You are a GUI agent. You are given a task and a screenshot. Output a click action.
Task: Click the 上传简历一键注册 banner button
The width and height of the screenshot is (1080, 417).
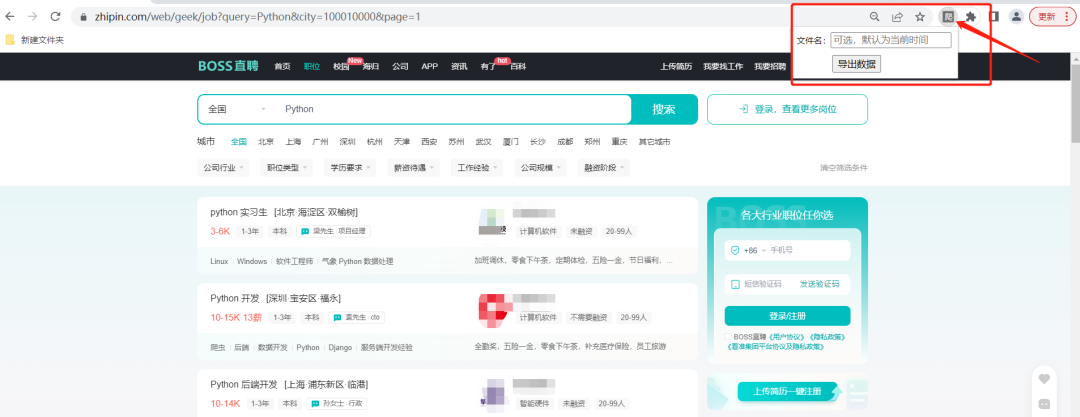point(787,391)
